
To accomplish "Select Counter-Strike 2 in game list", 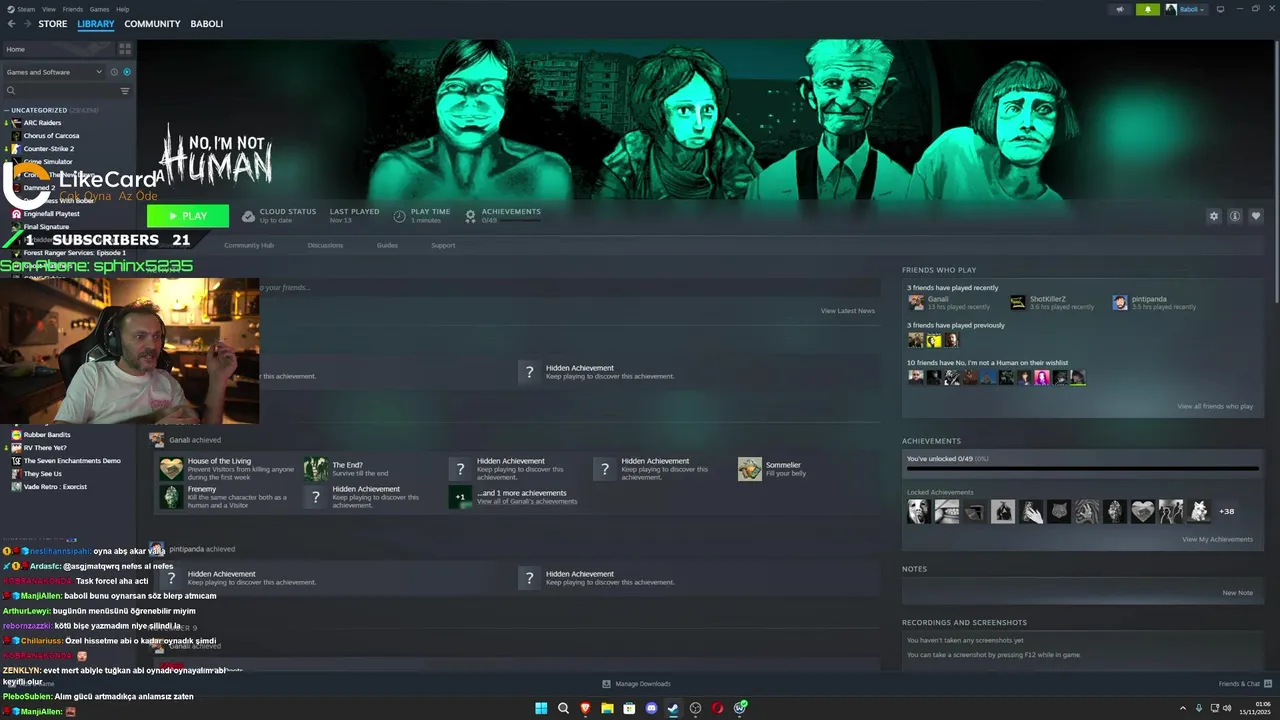I will (48, 149).
